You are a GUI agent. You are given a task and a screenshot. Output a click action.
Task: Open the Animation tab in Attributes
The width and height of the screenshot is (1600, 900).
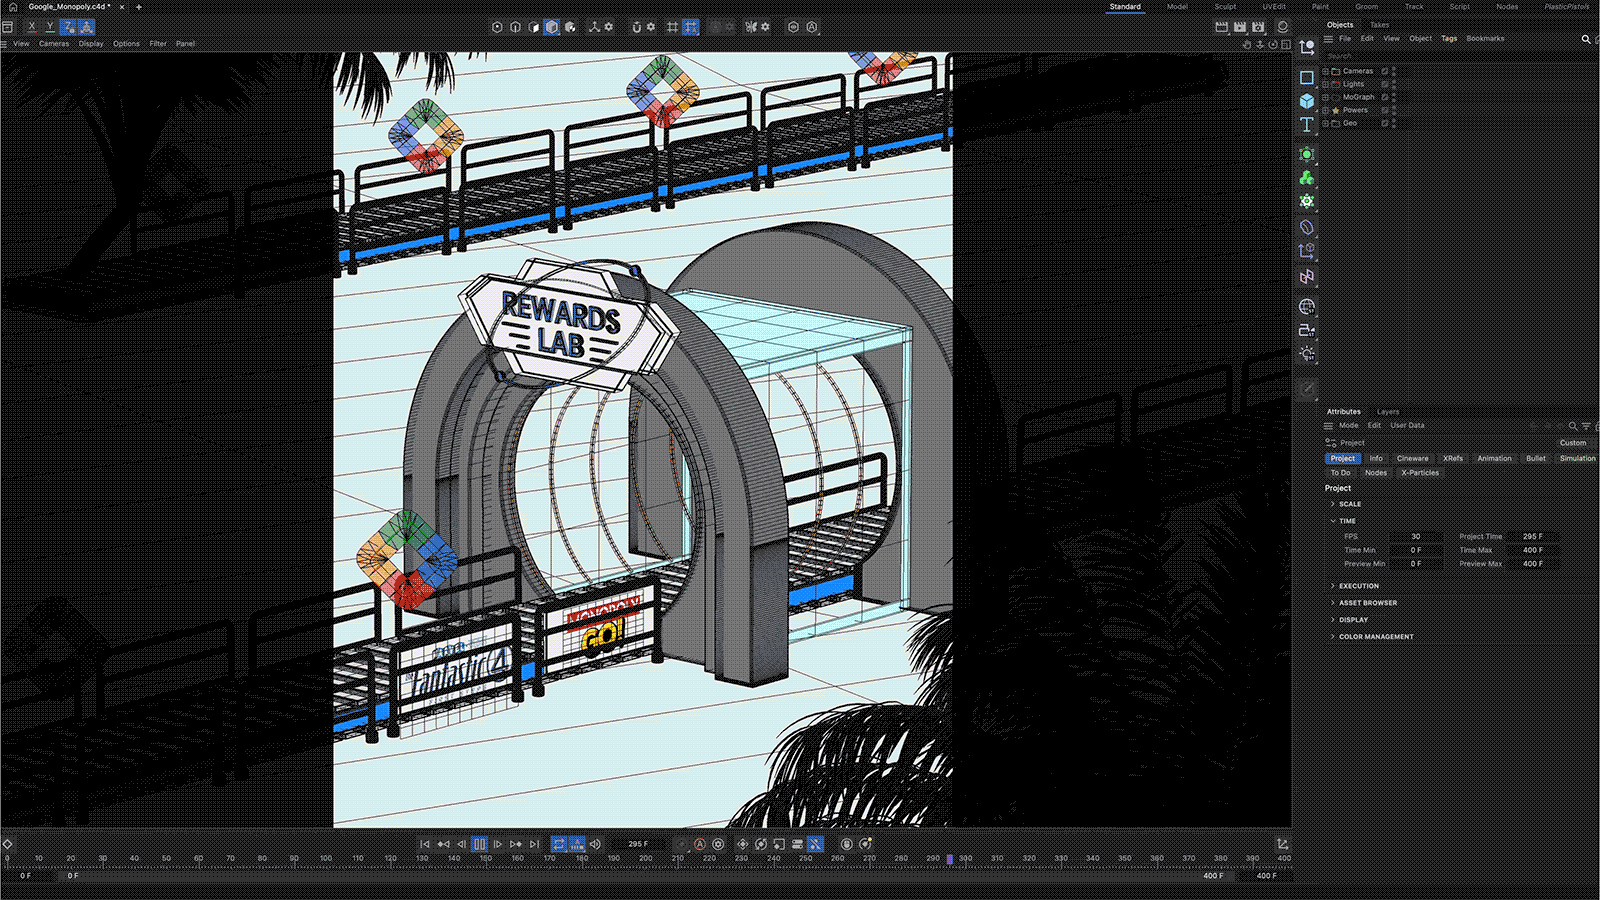(x=1494, y=458)
